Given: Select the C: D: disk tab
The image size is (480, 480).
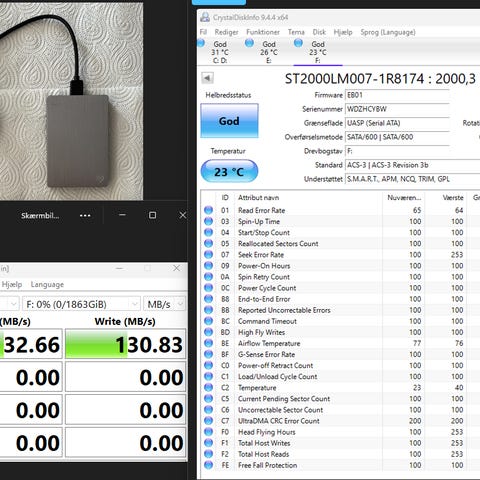Looking at the screenshot, I should [220, 52].
